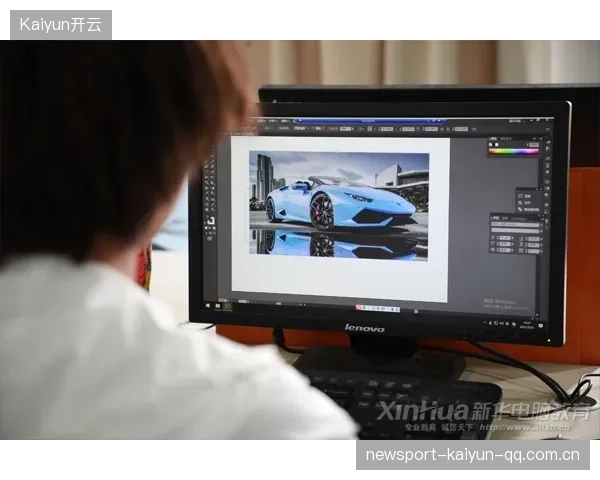
Task: Open the font style dropdown in Character panel
Action: point(516,230)
